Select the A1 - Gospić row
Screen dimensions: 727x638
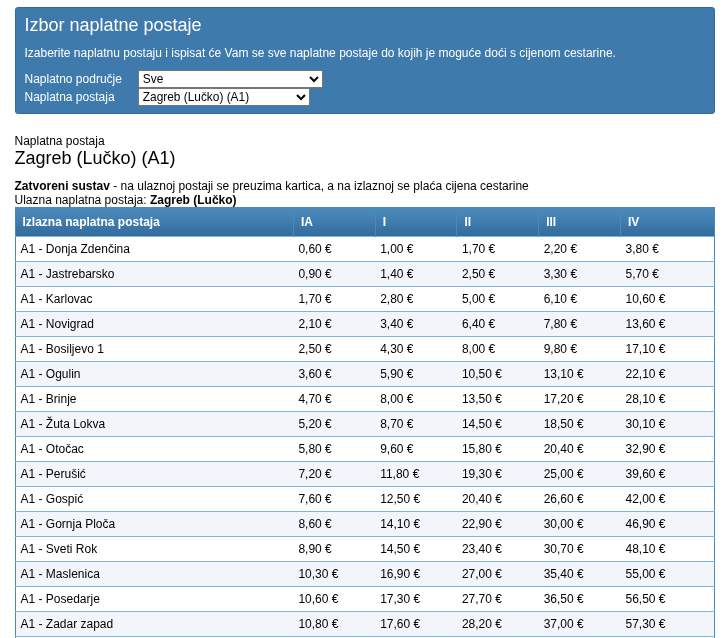tap(52, 499)
